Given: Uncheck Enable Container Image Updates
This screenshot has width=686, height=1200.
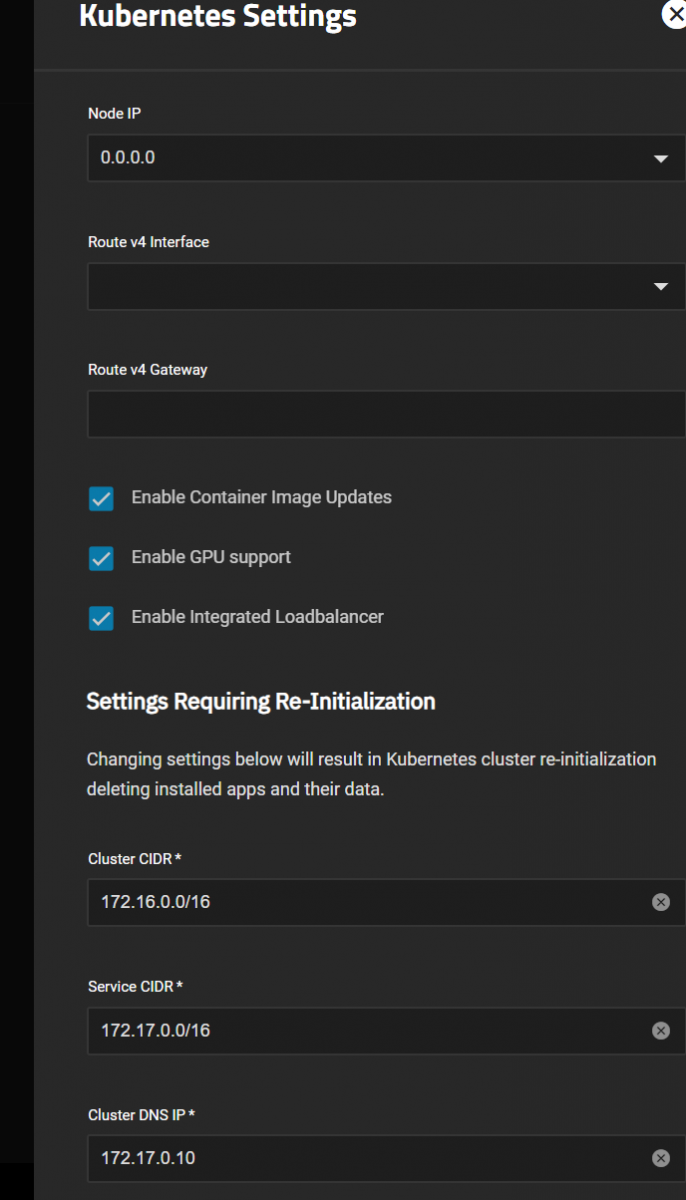Looking at the screenshot, I should pyautogui.click(x=101, y=498).
